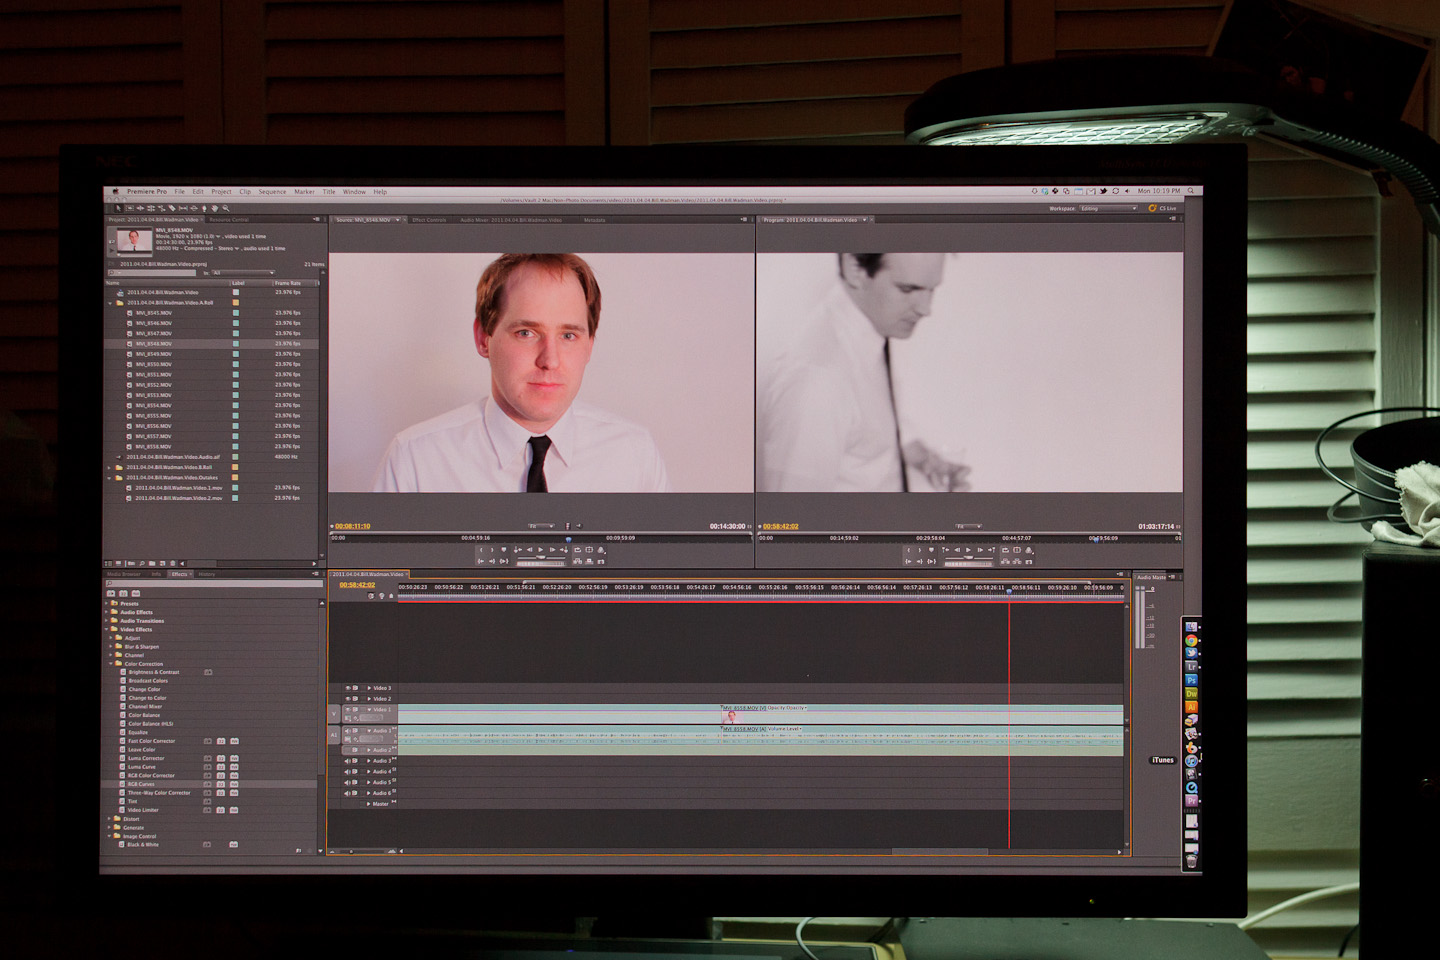The image size is (1440, 960).
Task: Expand the Audio Transitions folder
Action: coord(107,621)
